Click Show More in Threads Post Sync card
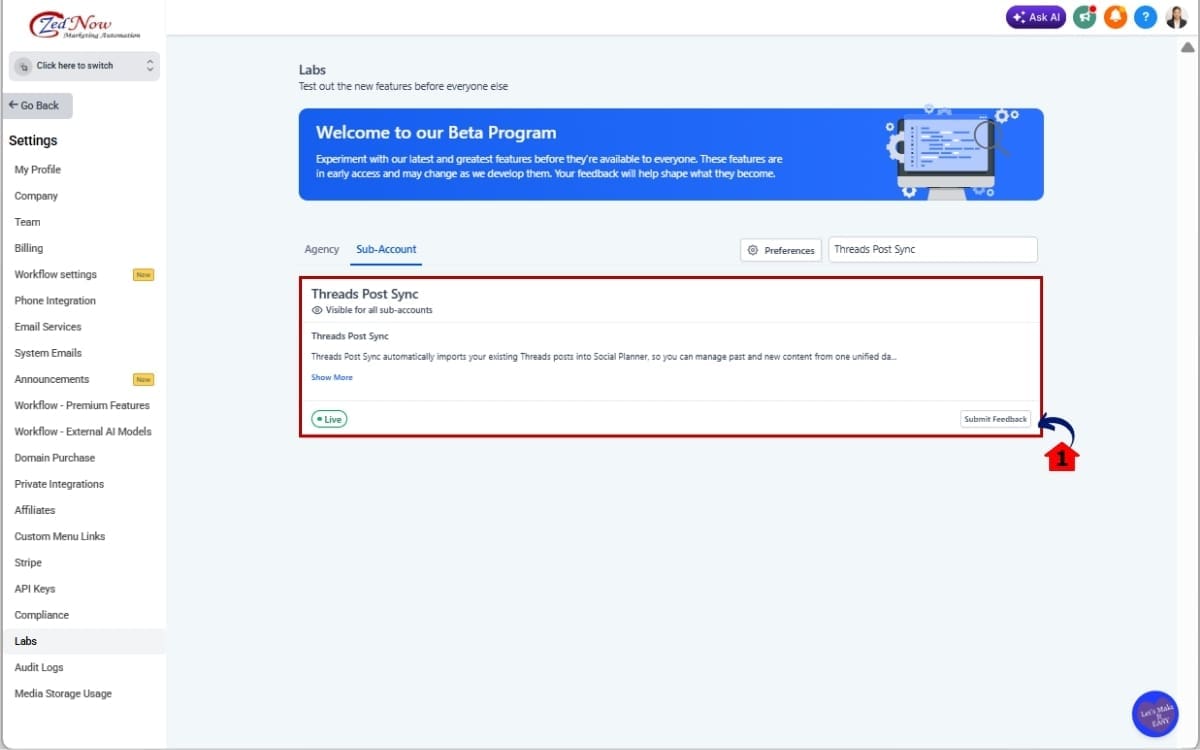Screen dimensions: 1200x750 point(332,377)
